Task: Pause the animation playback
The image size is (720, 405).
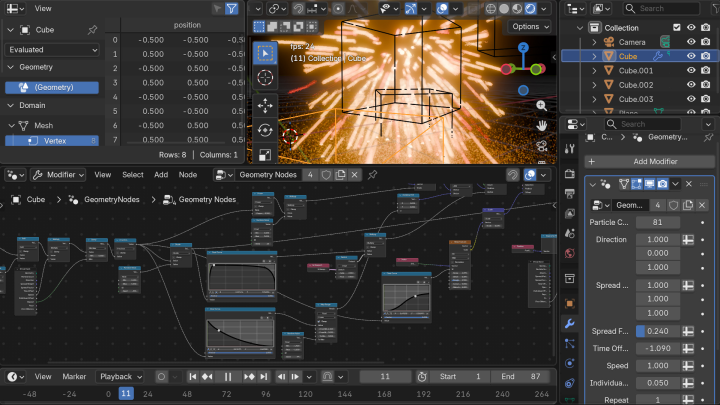Action: (228, 377)
